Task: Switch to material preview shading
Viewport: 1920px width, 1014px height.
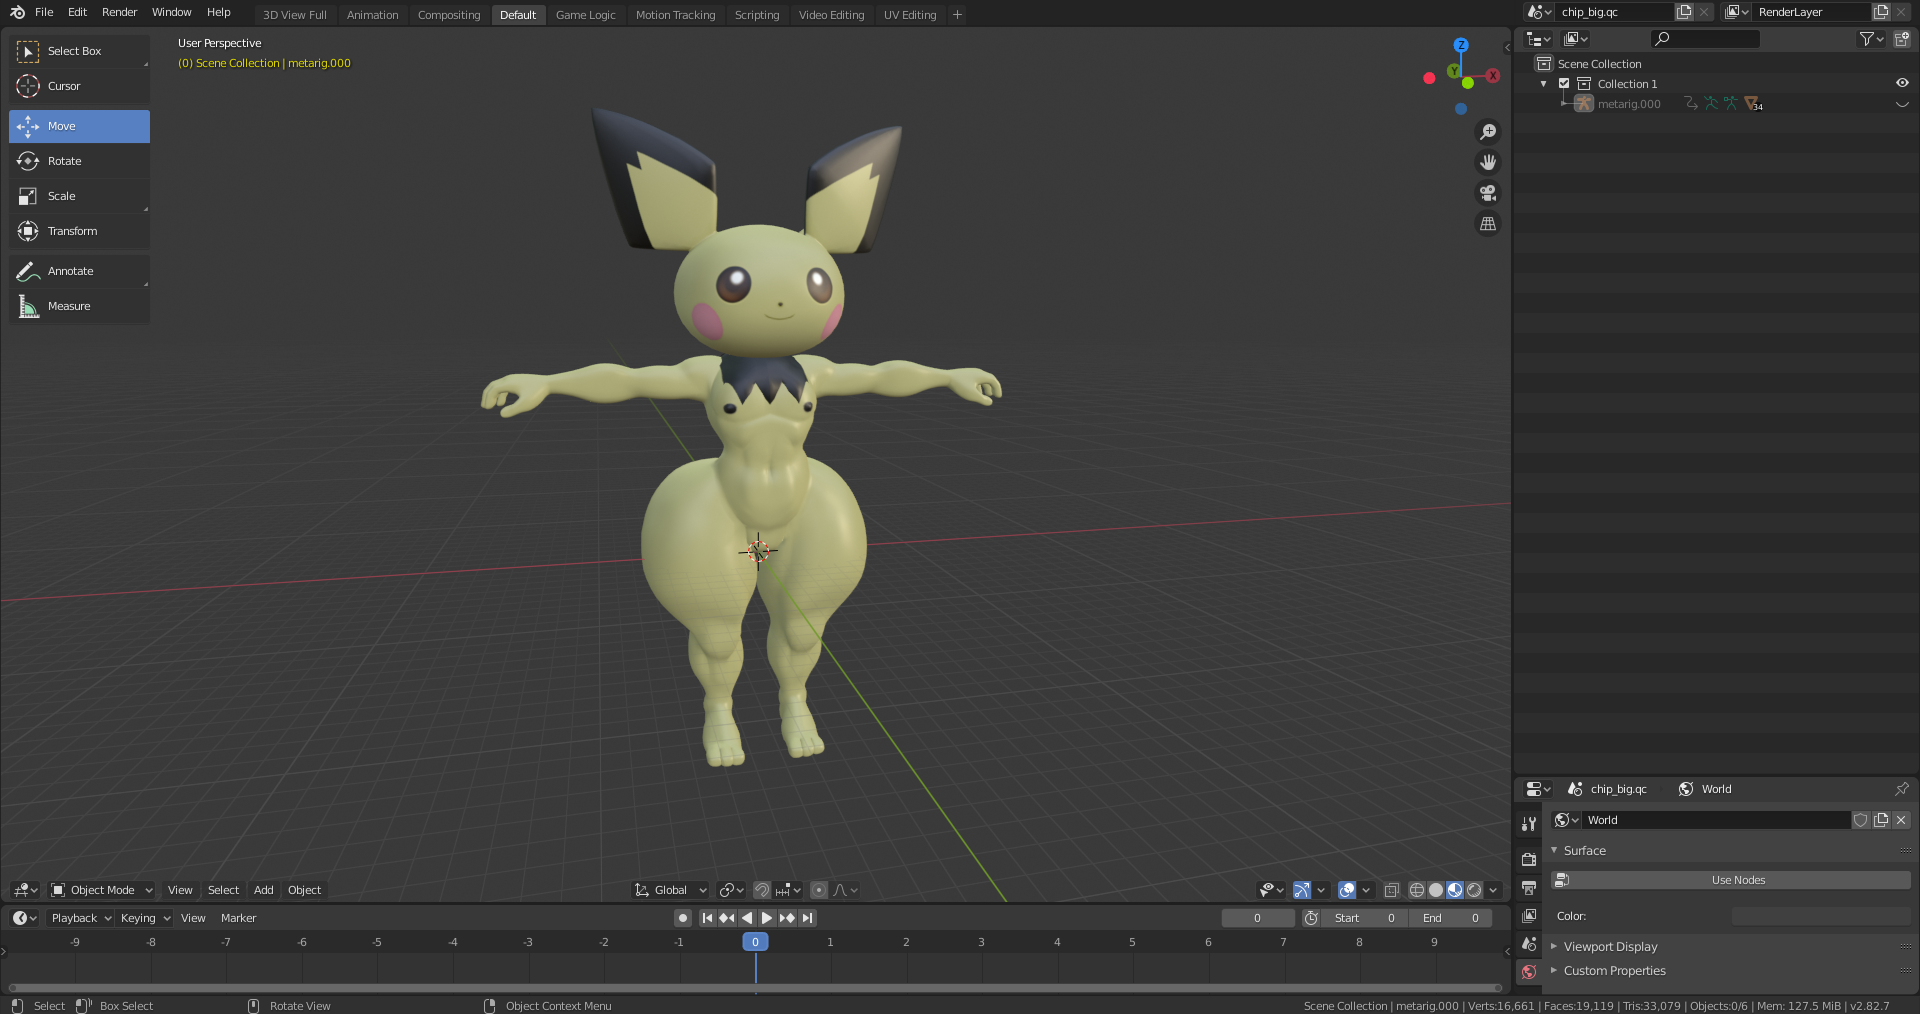Action: (1455, 890)
